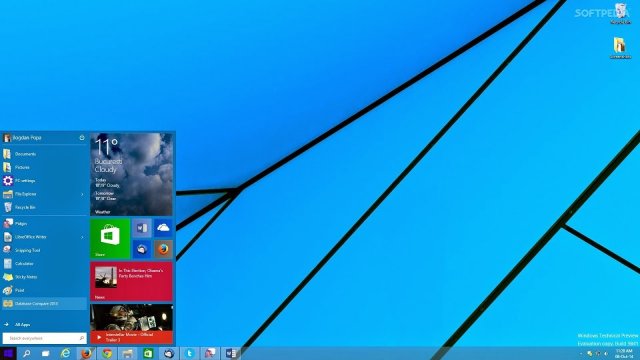Open the volume icon in the system tray
Image resolution: width=640 pixels, height=360 pixels.
[606, 353]
